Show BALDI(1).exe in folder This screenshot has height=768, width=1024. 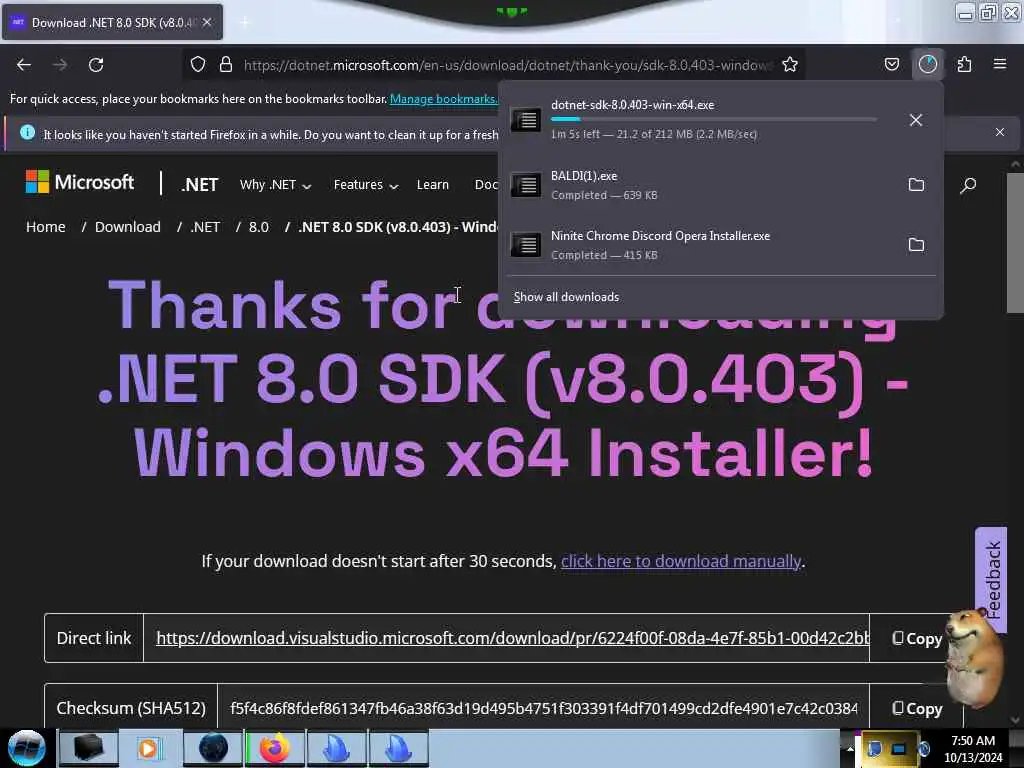pos(916,185)
